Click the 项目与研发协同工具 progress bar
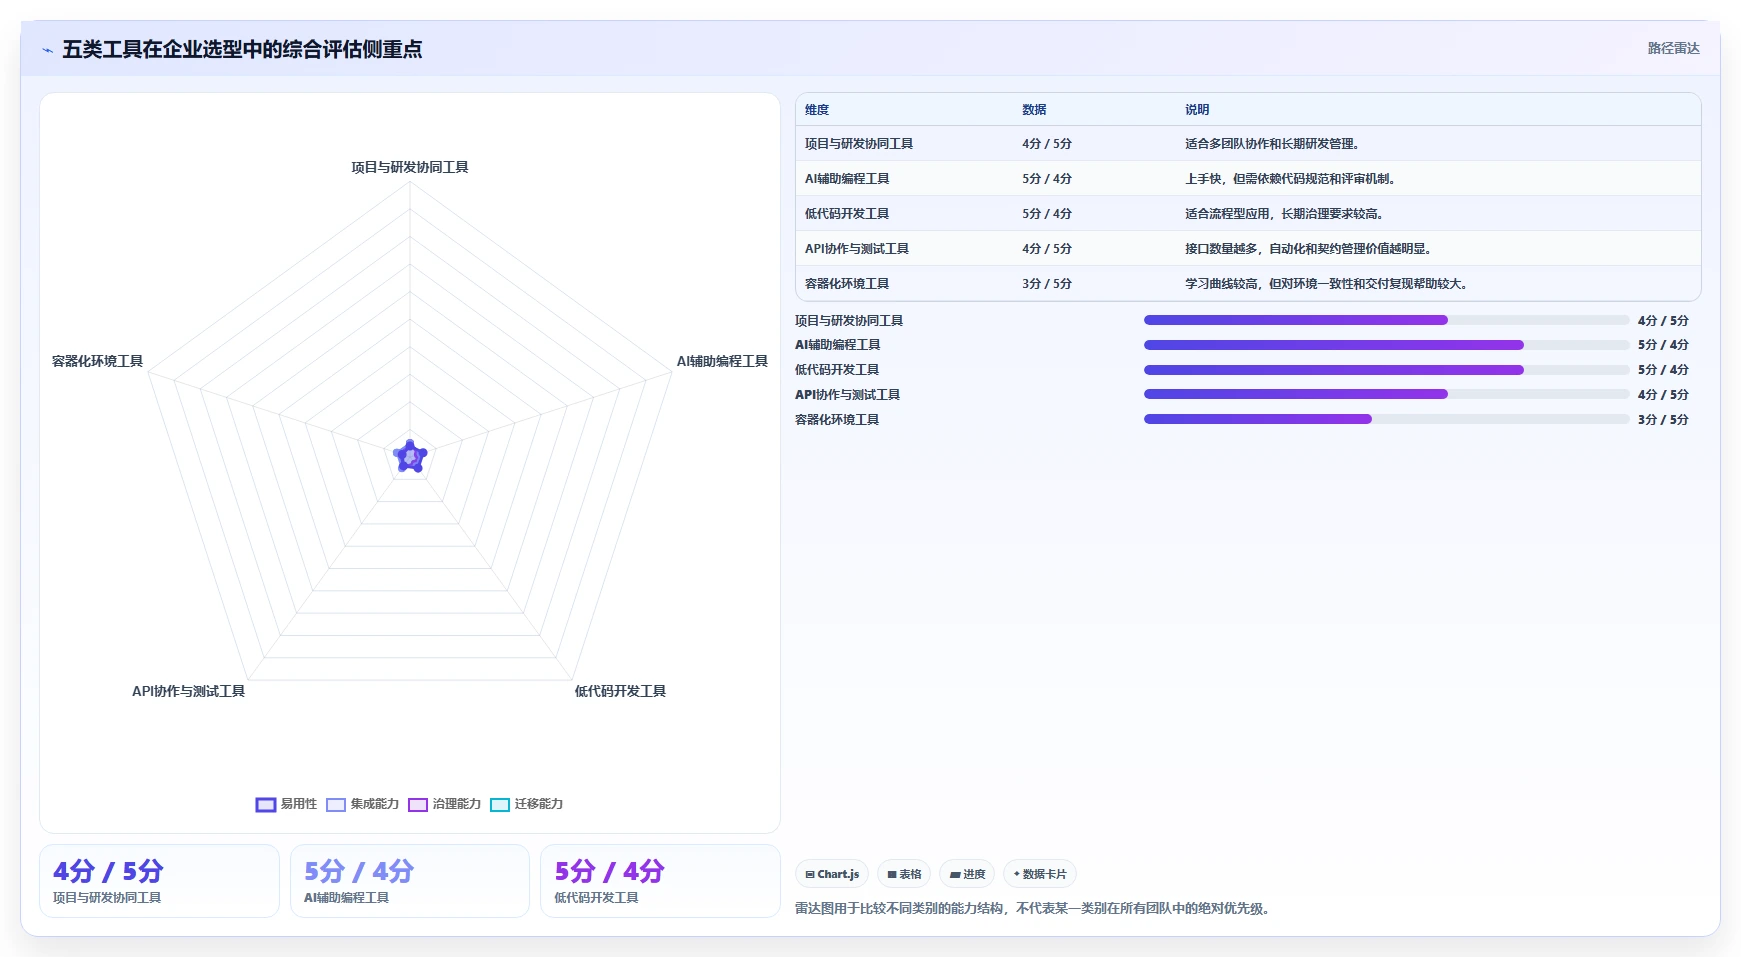The image size is (1741, 957). tap(1386, 320)
